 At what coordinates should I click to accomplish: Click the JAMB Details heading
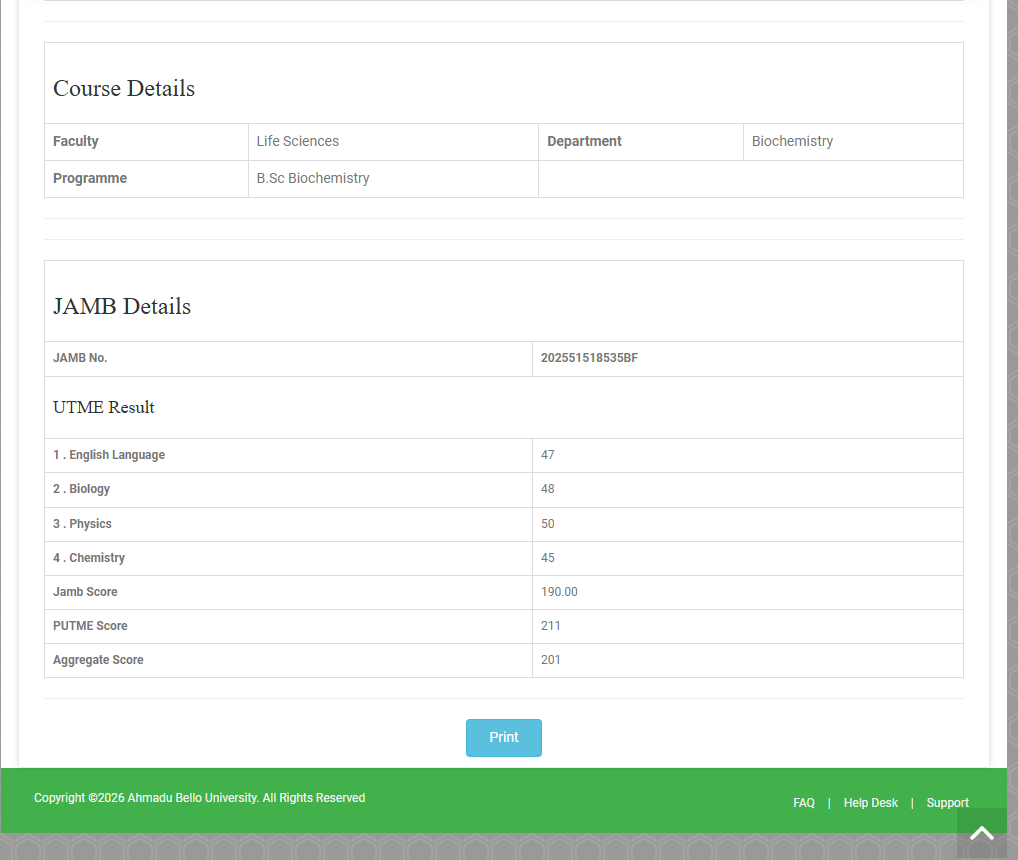[x=122, y=306]
